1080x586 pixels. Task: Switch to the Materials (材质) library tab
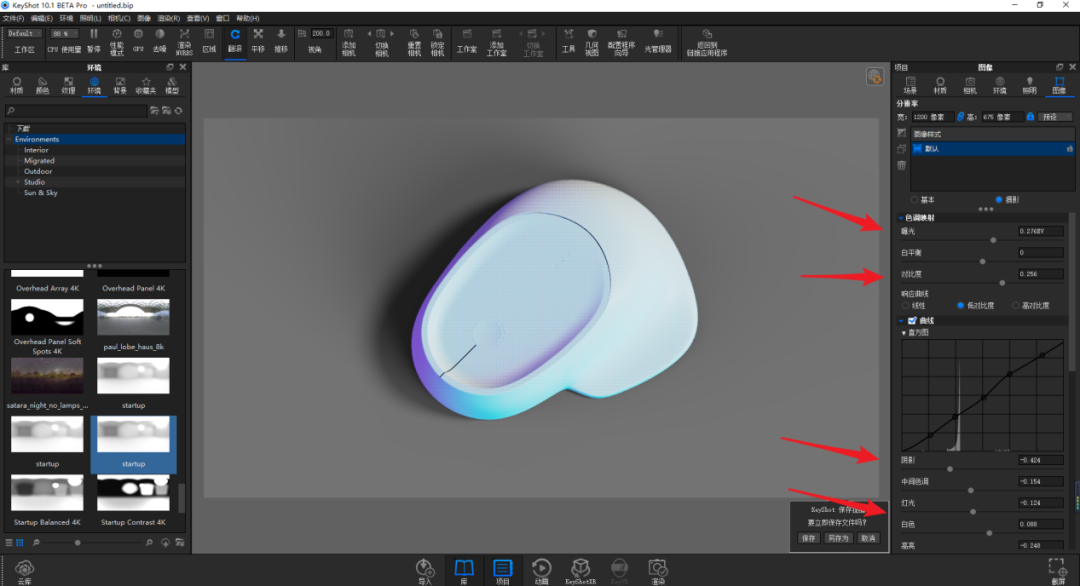click(17, 85)
